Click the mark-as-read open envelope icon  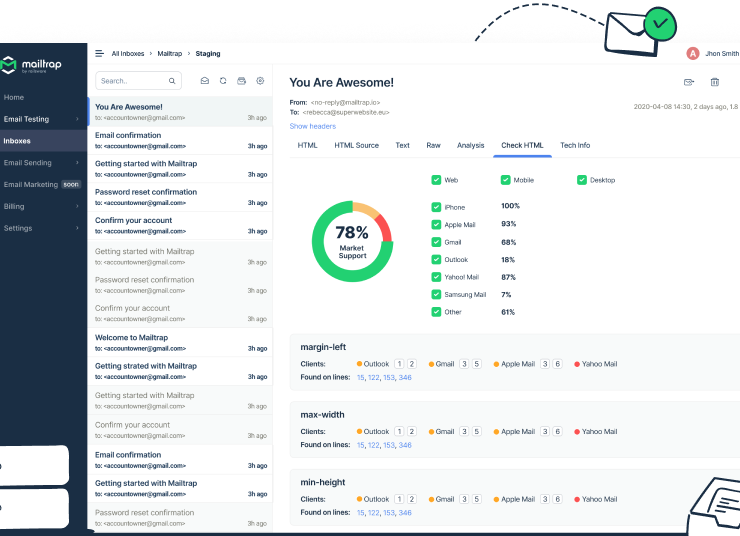click(205, 81)
